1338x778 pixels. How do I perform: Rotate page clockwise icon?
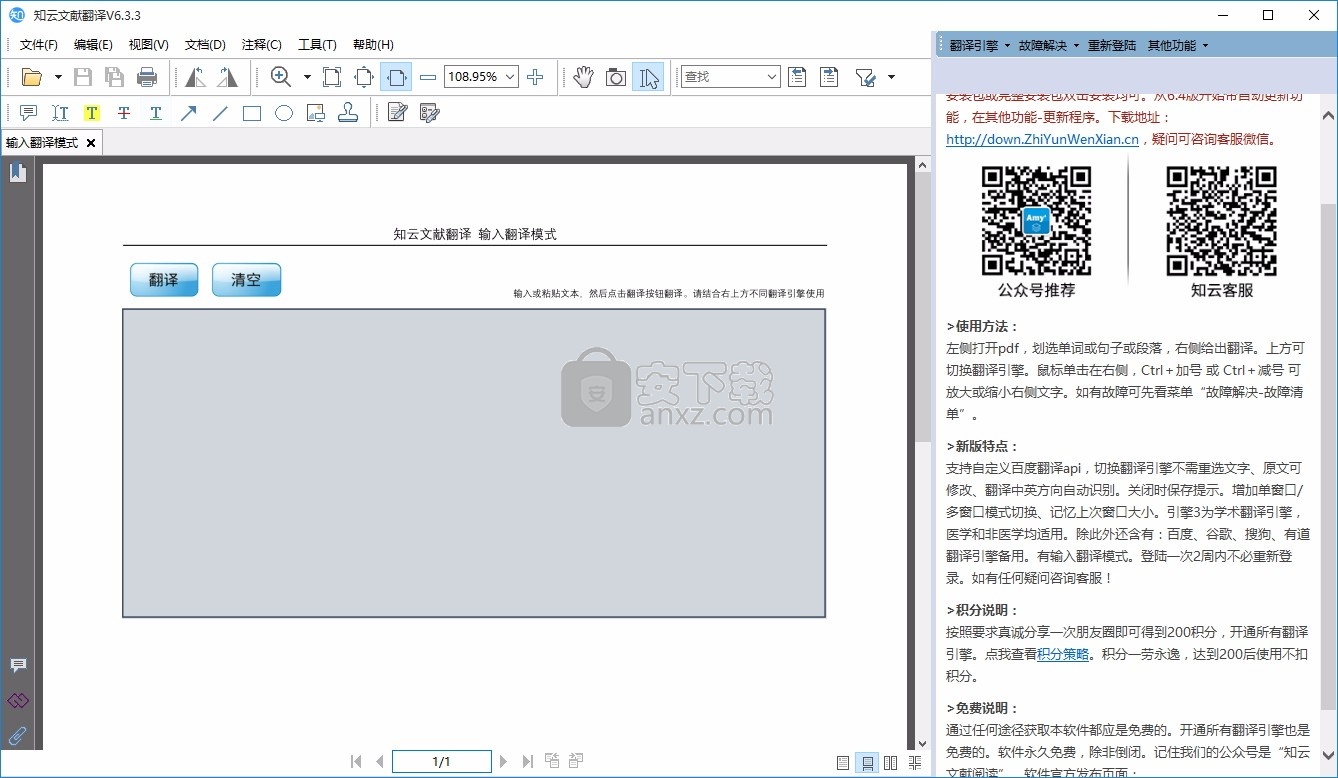[227, 77]
